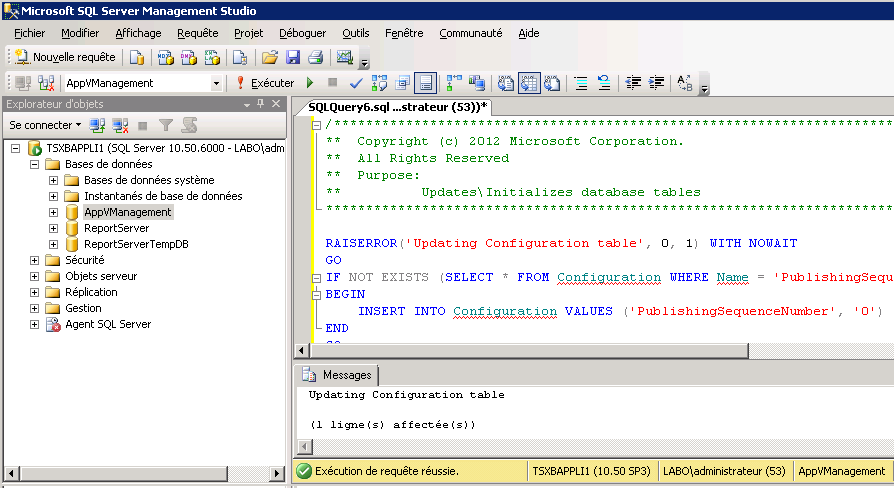The height and width of the screenshot is (488, 894).
Task: Save the query with the floppy disk icon
Action: [x=293, y=57]
